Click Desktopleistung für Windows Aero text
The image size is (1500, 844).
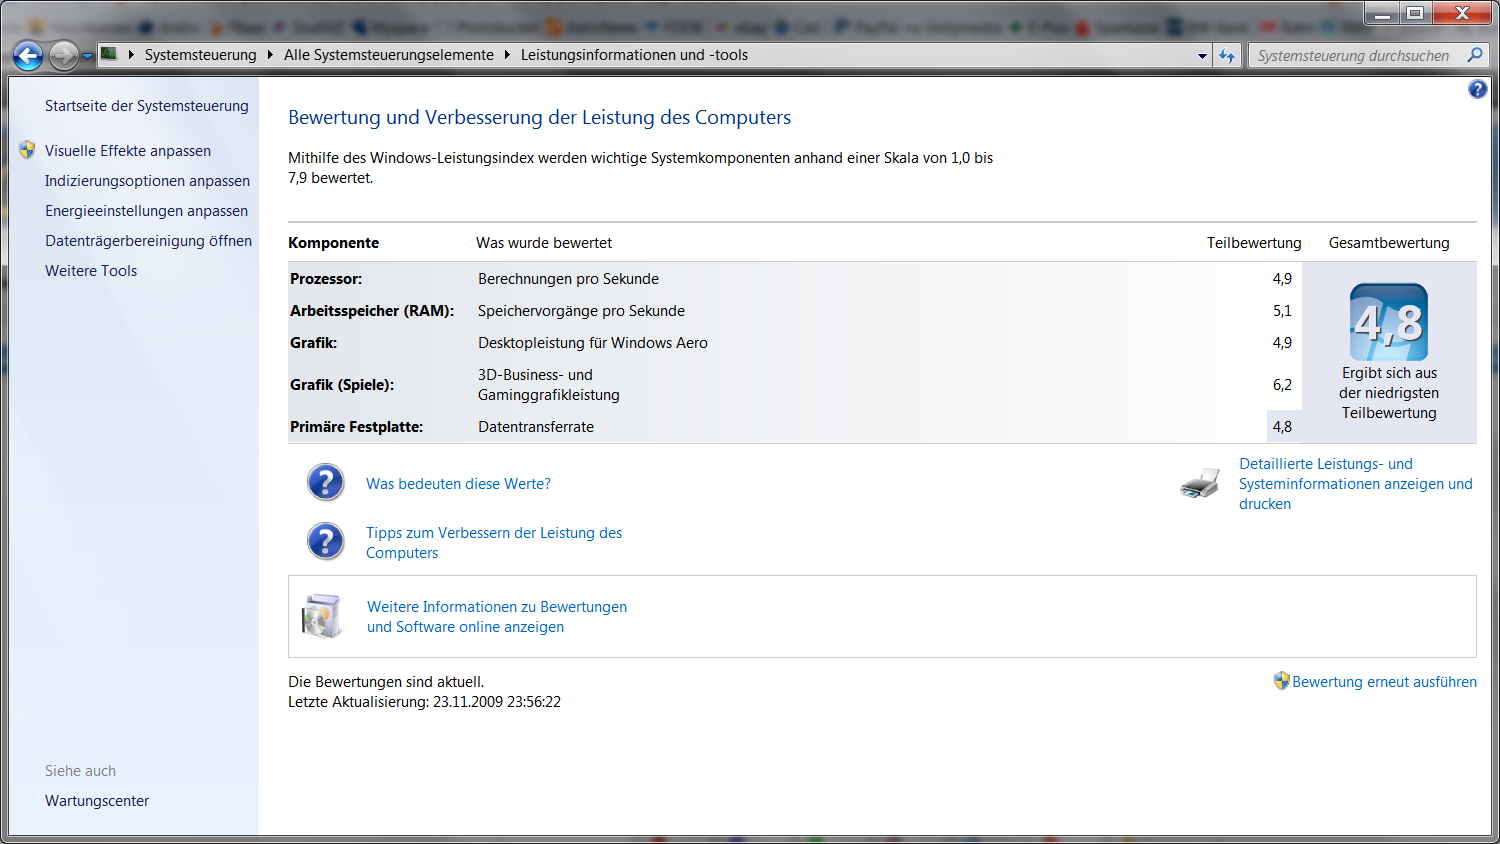[593, 343]
